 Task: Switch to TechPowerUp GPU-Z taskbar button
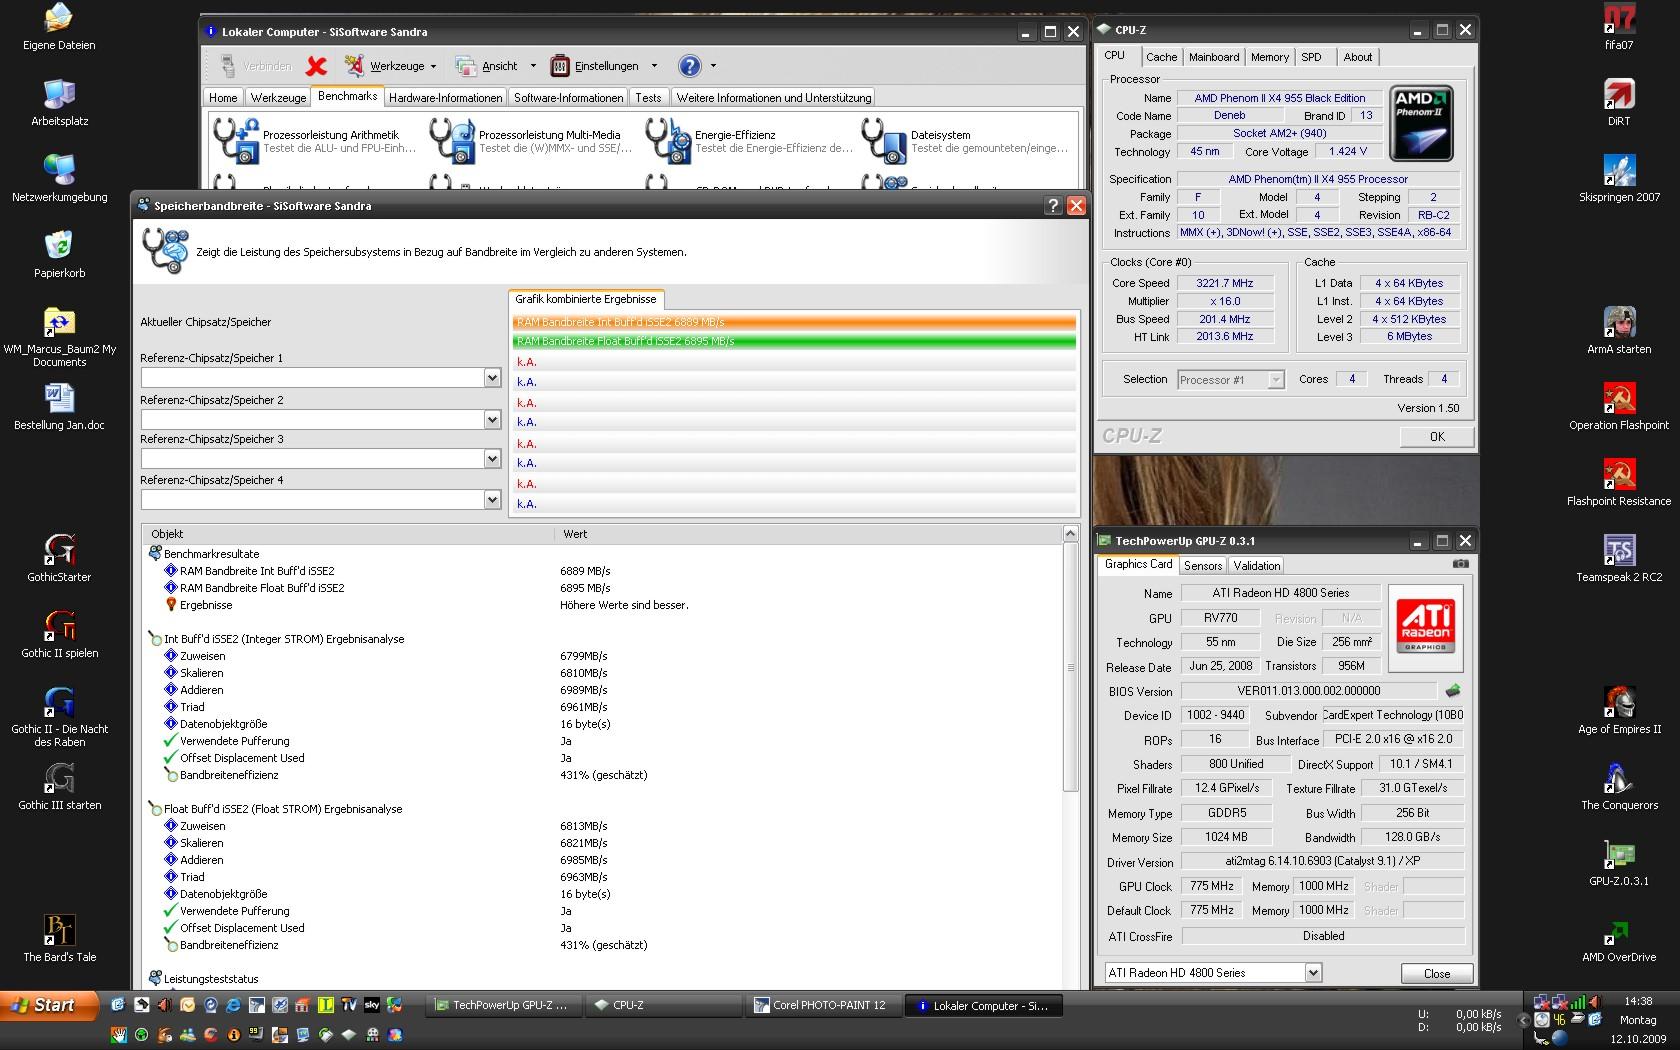[x=504, y=1006]
